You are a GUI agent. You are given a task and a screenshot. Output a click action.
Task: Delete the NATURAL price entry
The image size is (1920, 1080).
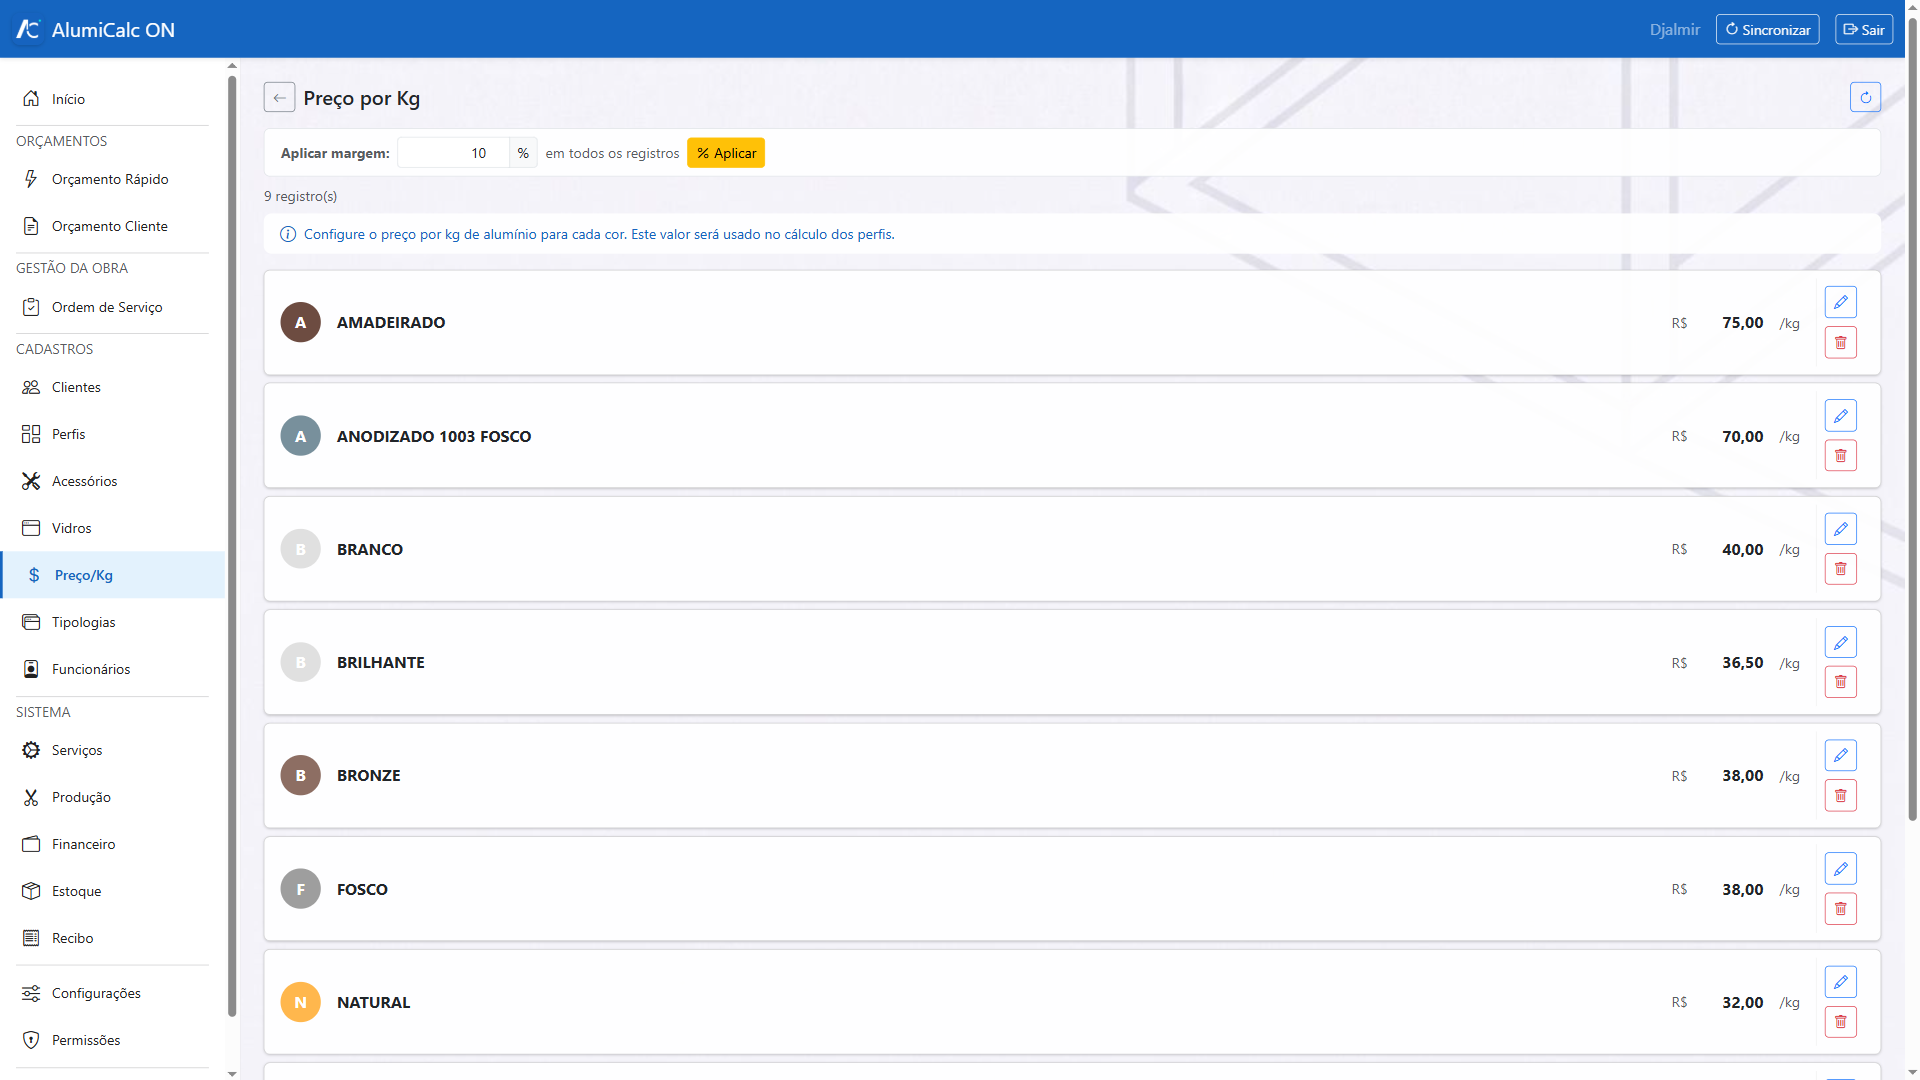click(x=1840, y=1022)
